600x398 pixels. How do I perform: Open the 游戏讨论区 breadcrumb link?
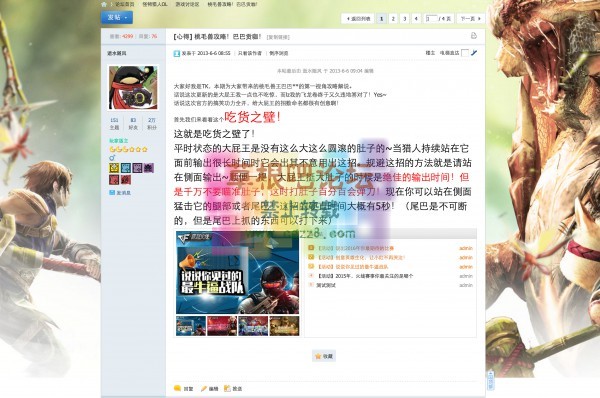coord(188,4)
